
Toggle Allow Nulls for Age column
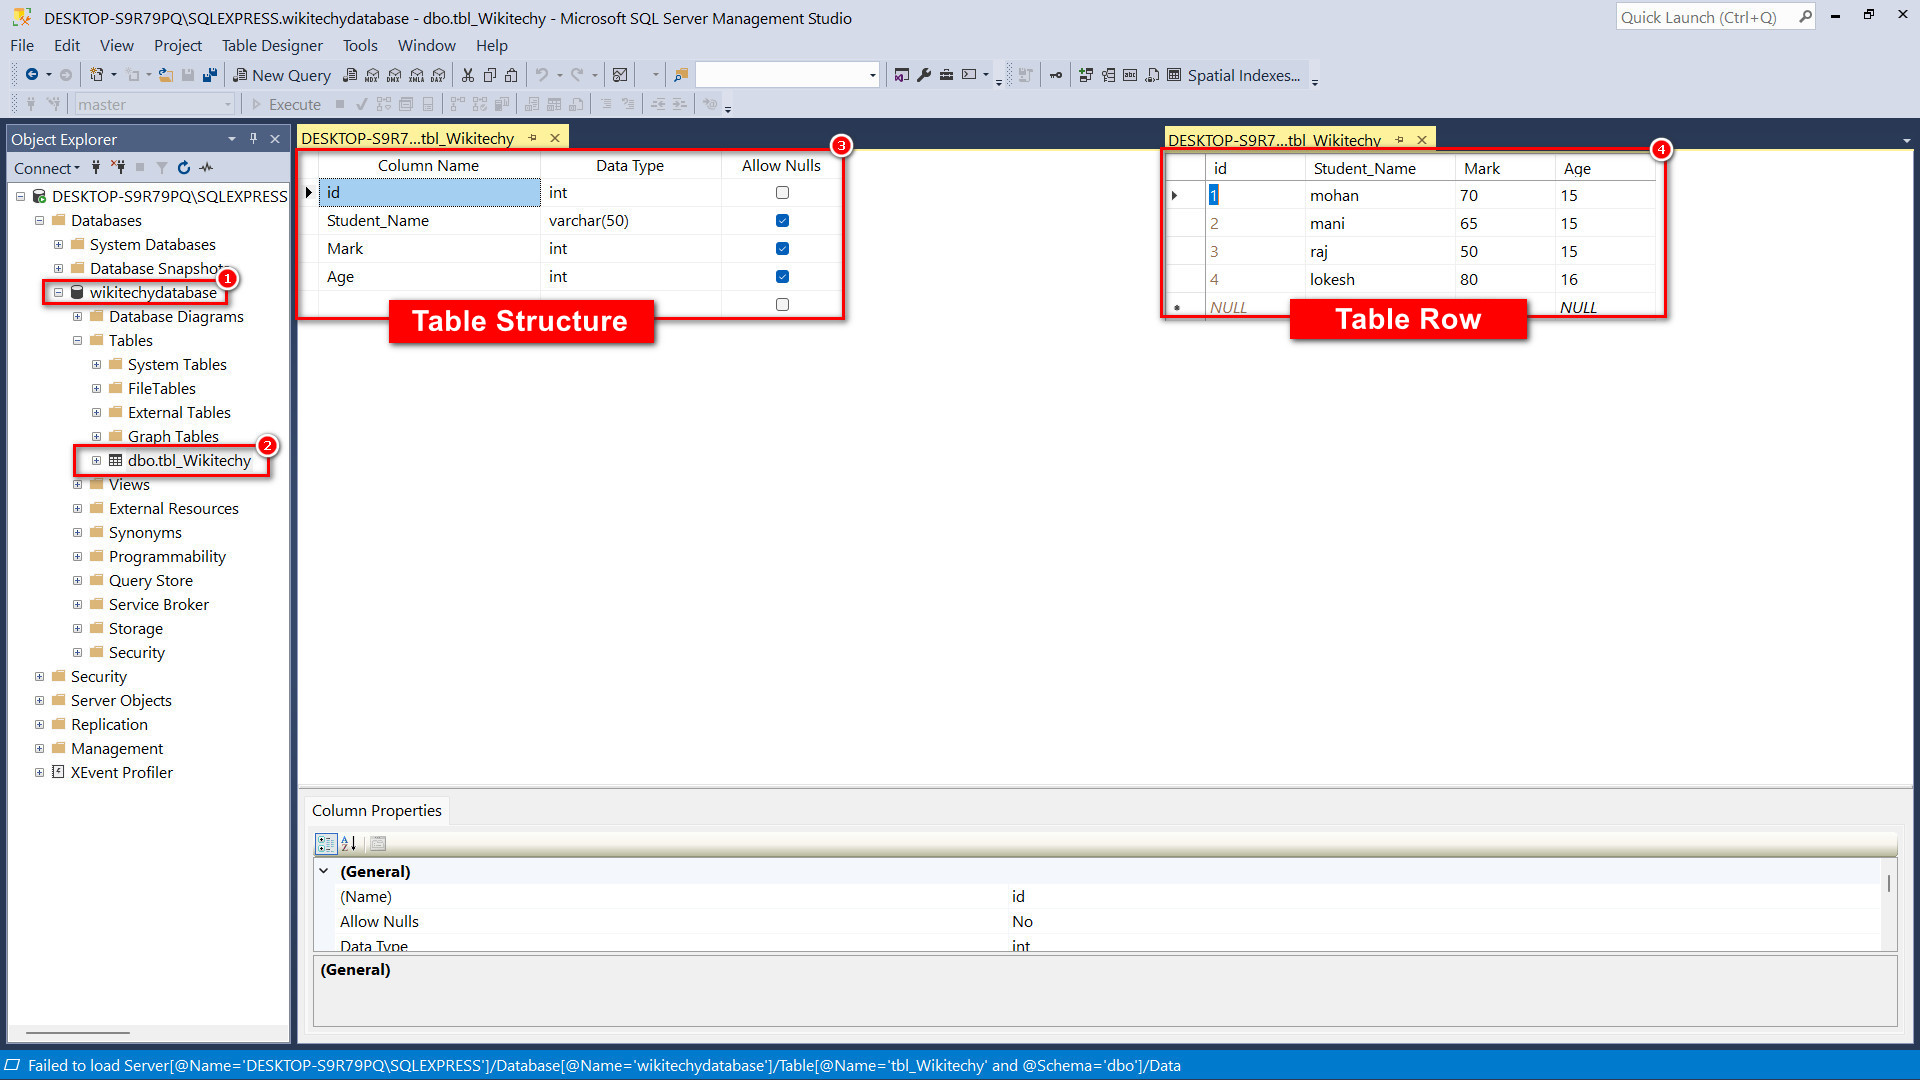tap(782, 276)
